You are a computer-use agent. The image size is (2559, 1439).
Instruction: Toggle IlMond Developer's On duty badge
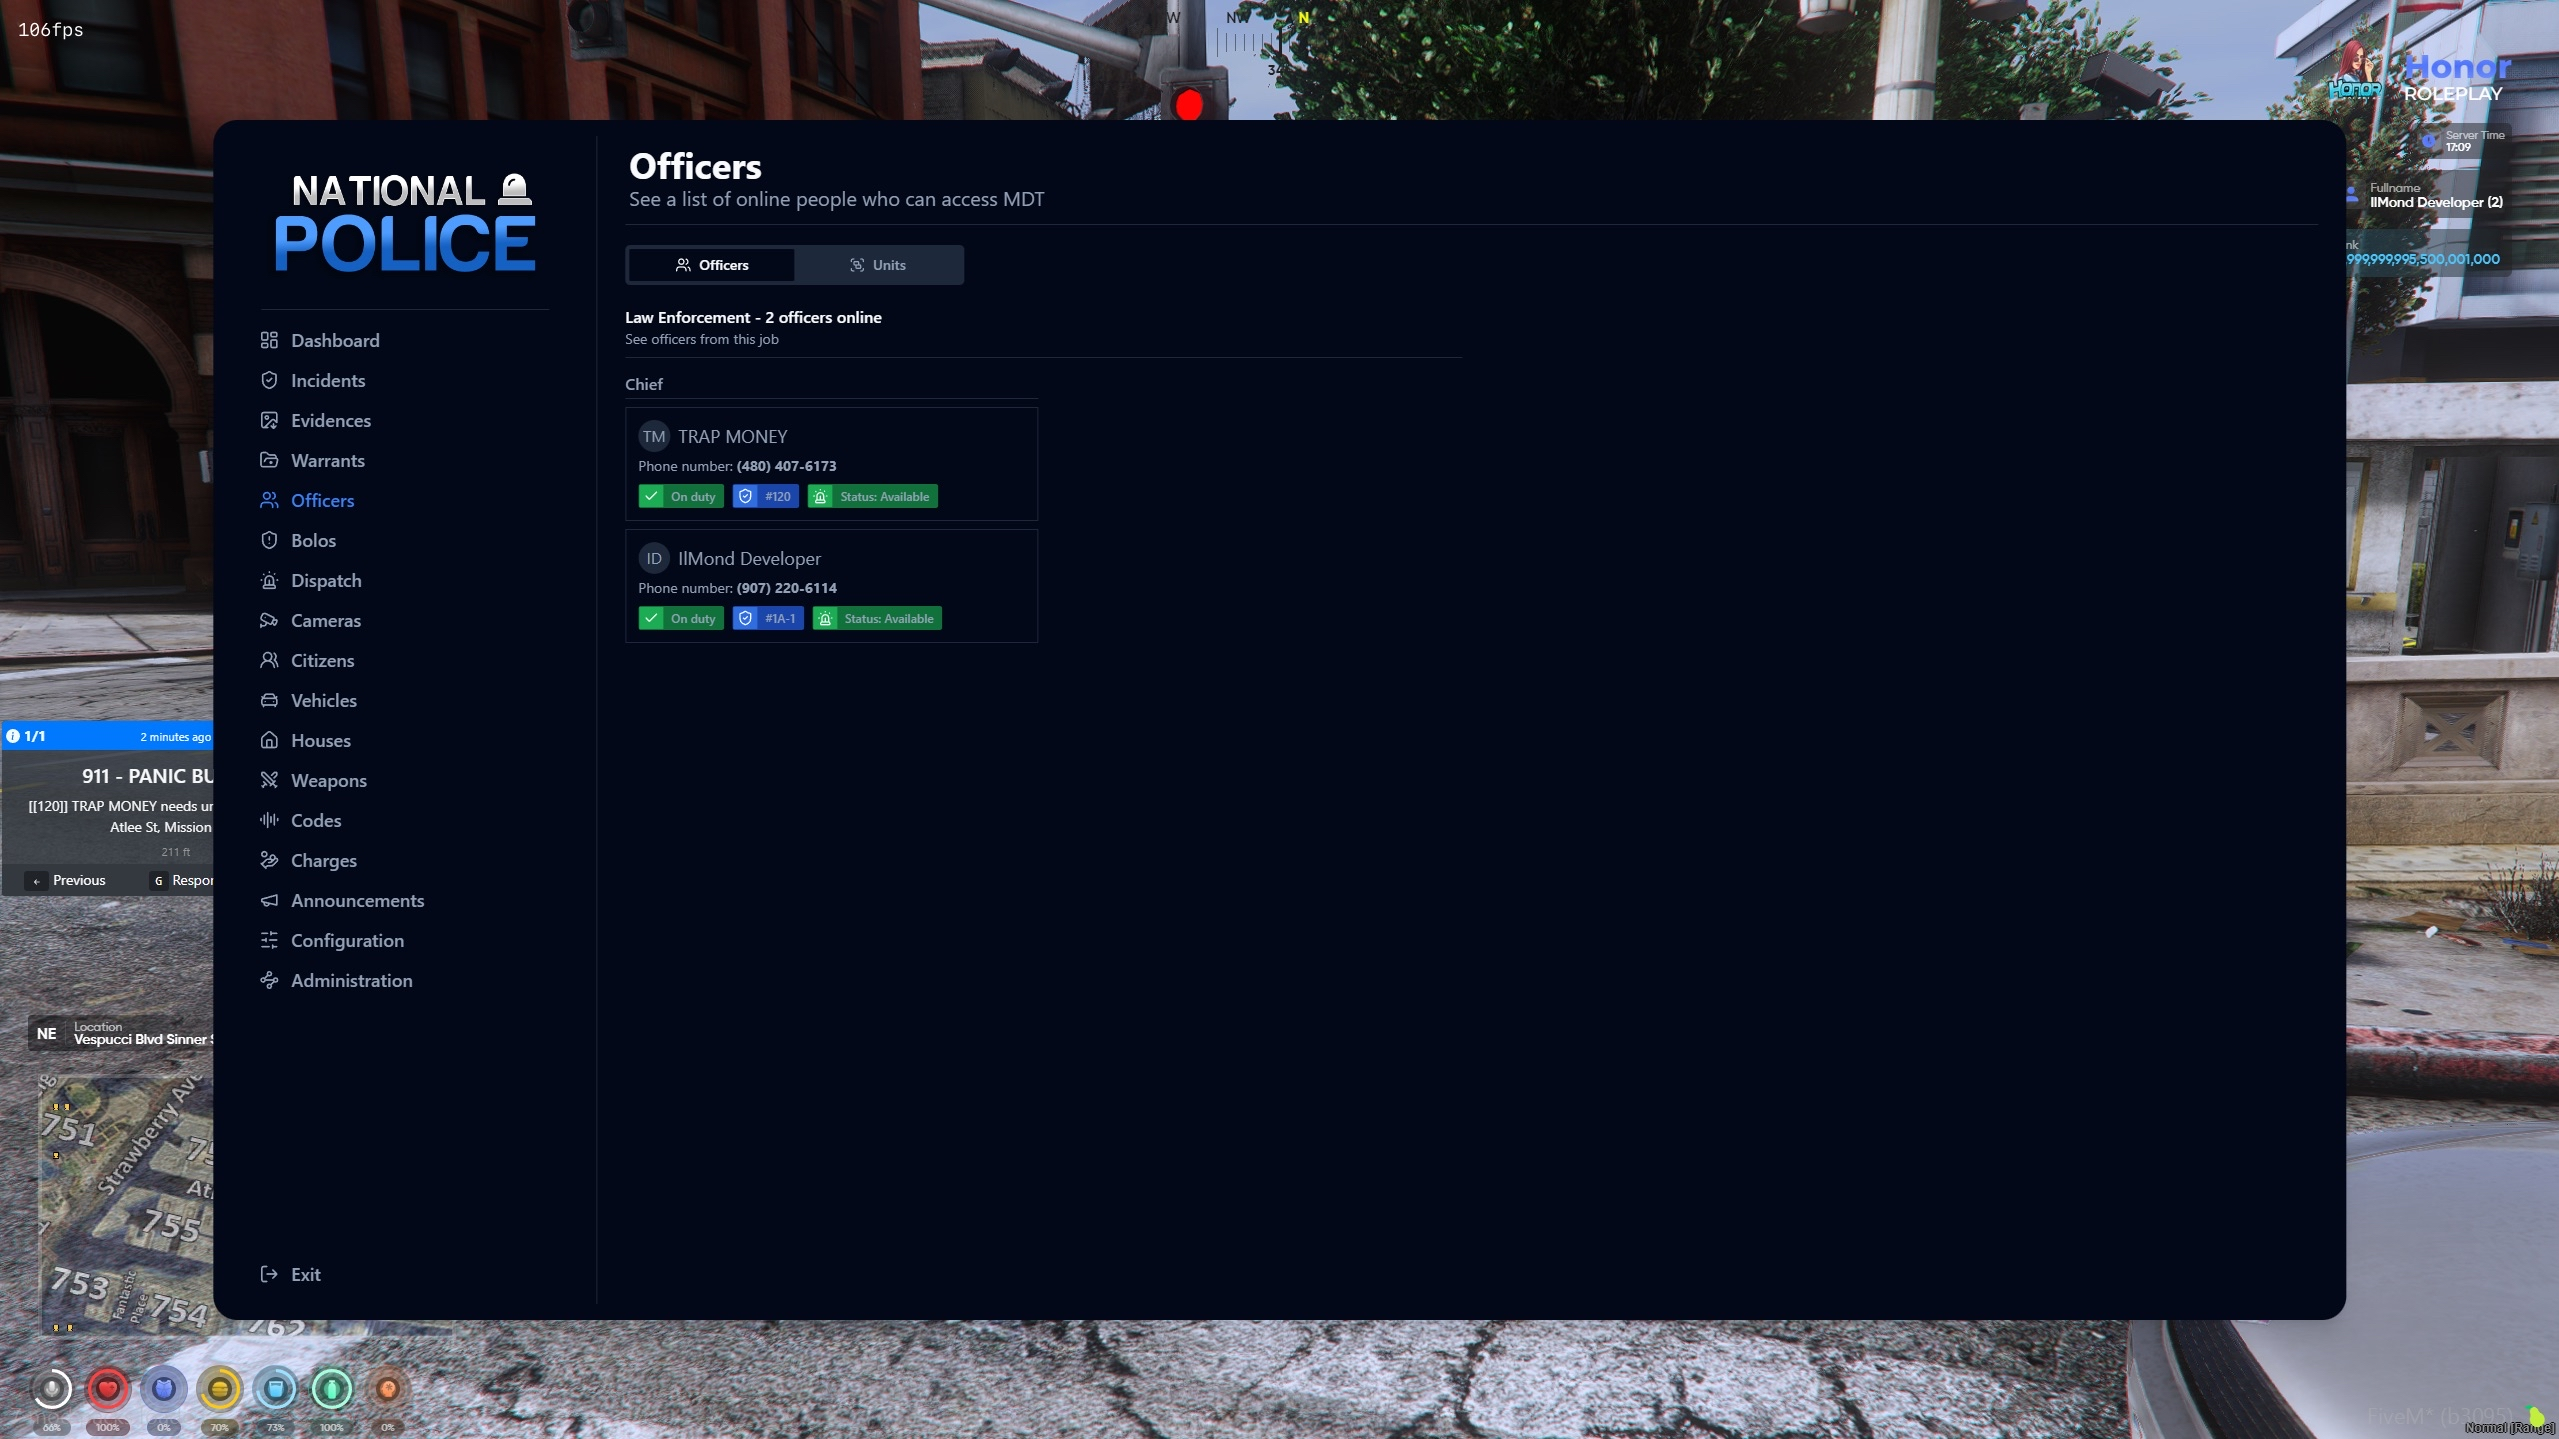pyautogui.click(x=681, y=618)
